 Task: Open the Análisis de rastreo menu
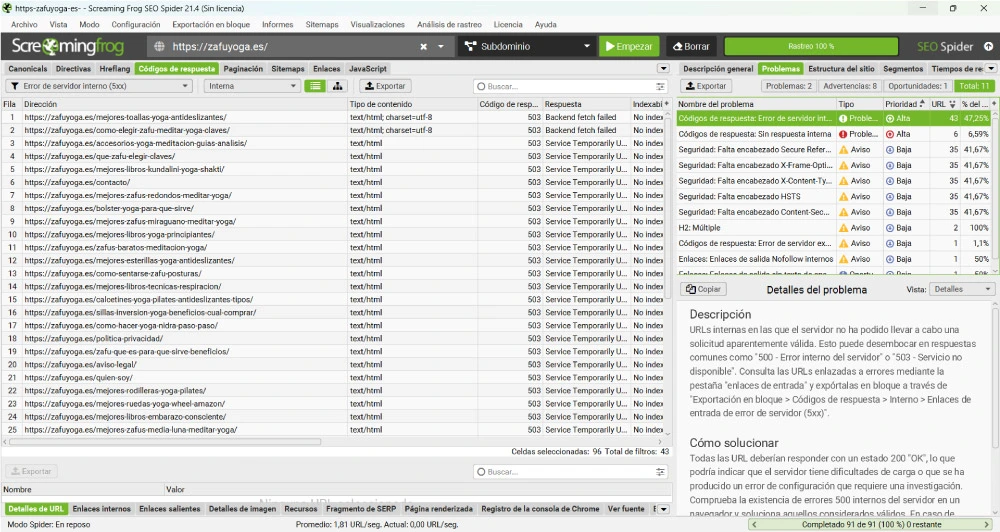pos(449,24)
